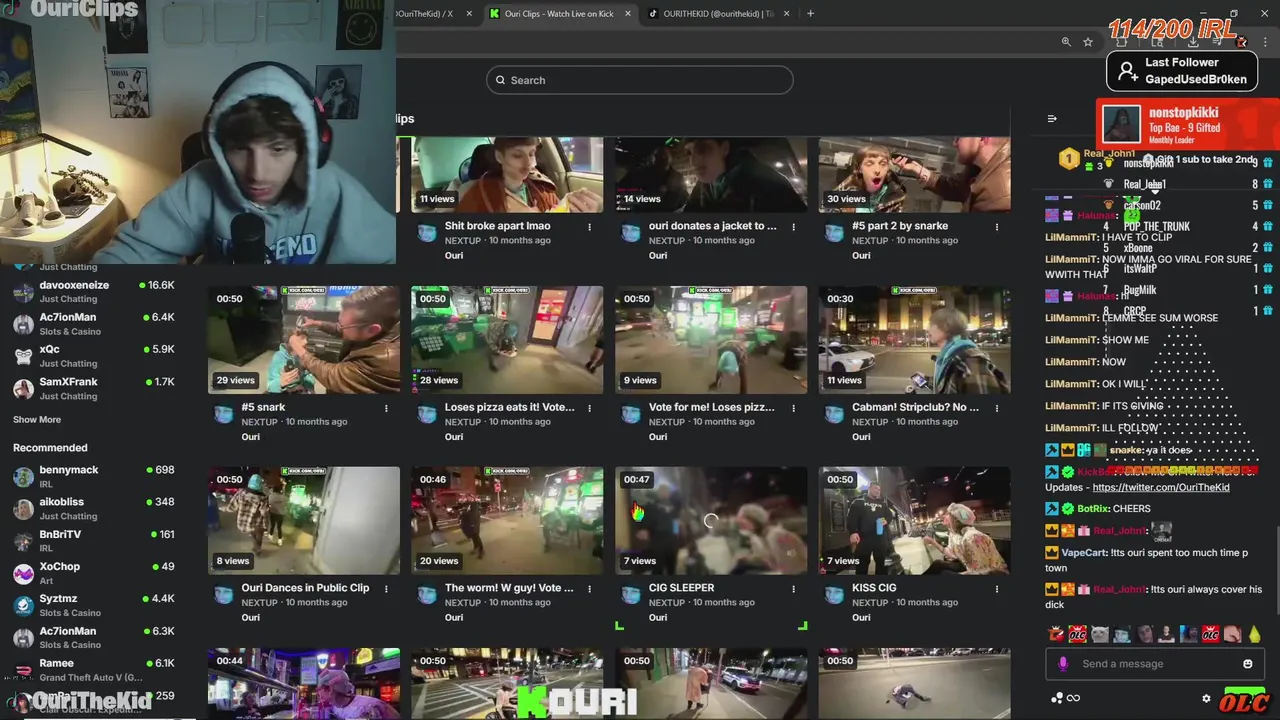Open the twitter.com/OuriTheKid link in chat
Image resolution: width=1280 pixels, height=720 pixels.
point(1161,487)
